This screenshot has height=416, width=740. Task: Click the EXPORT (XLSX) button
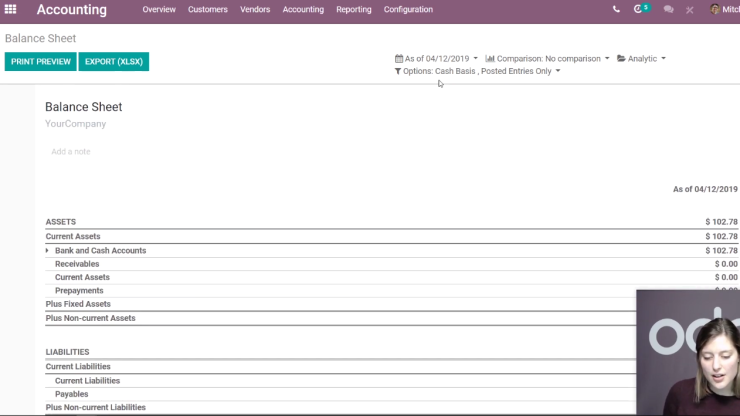[x=114, y=62]
